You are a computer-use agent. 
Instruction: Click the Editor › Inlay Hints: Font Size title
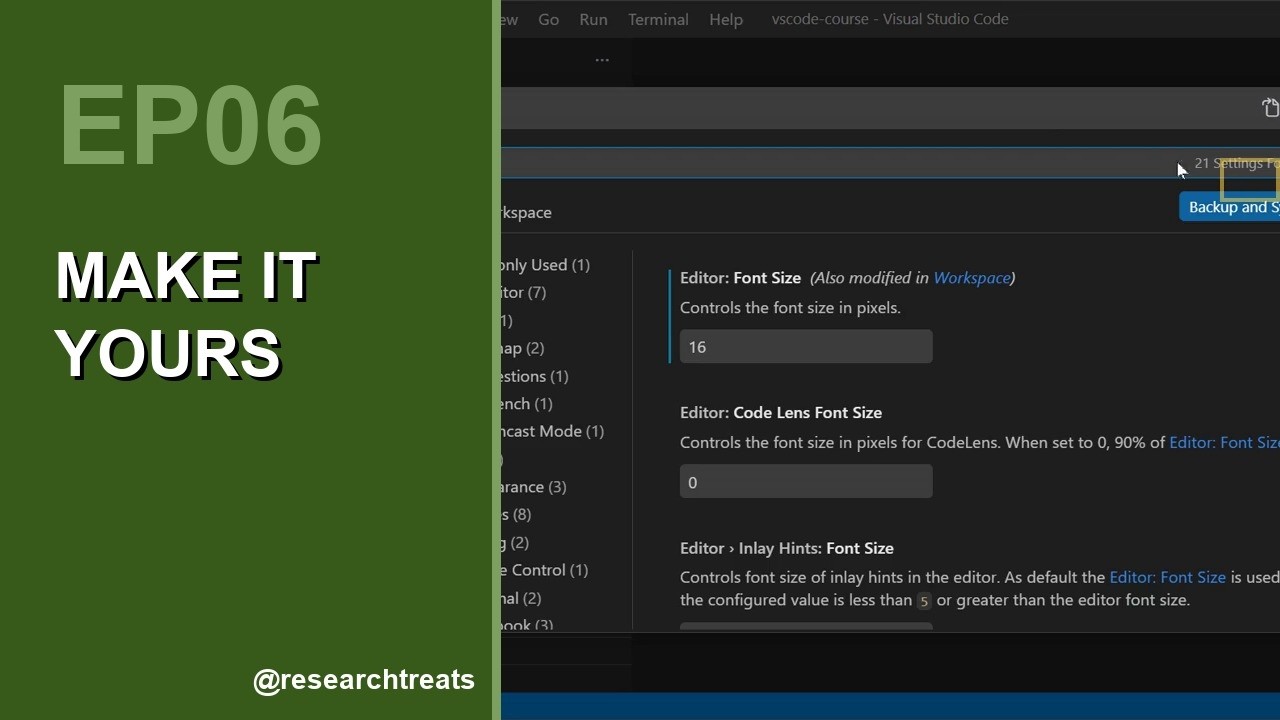click(787, 548)
